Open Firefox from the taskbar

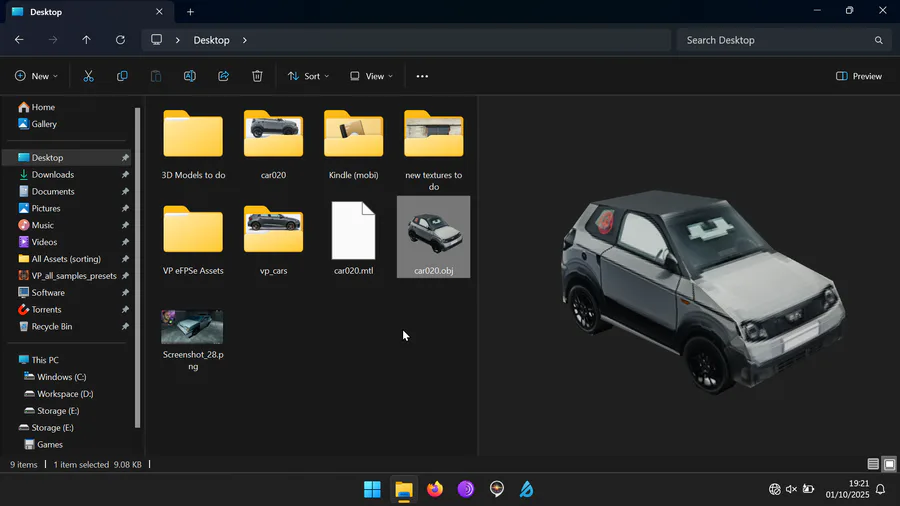(434, 489)
